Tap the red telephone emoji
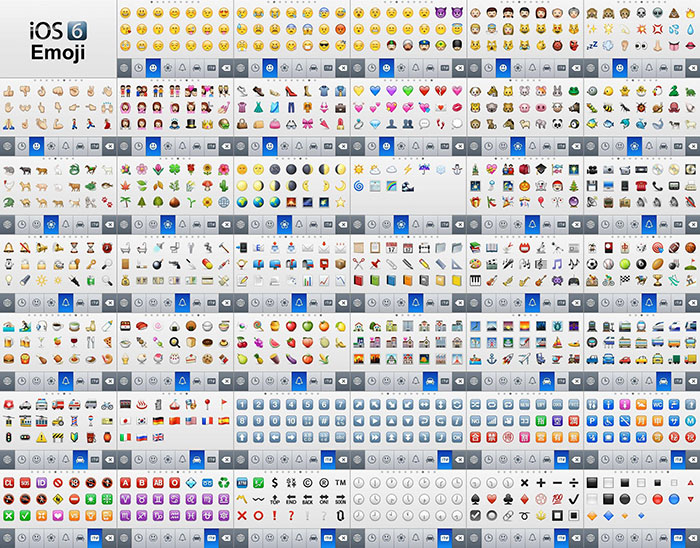This screenshot has width=700, height=548. pos(641,186)
